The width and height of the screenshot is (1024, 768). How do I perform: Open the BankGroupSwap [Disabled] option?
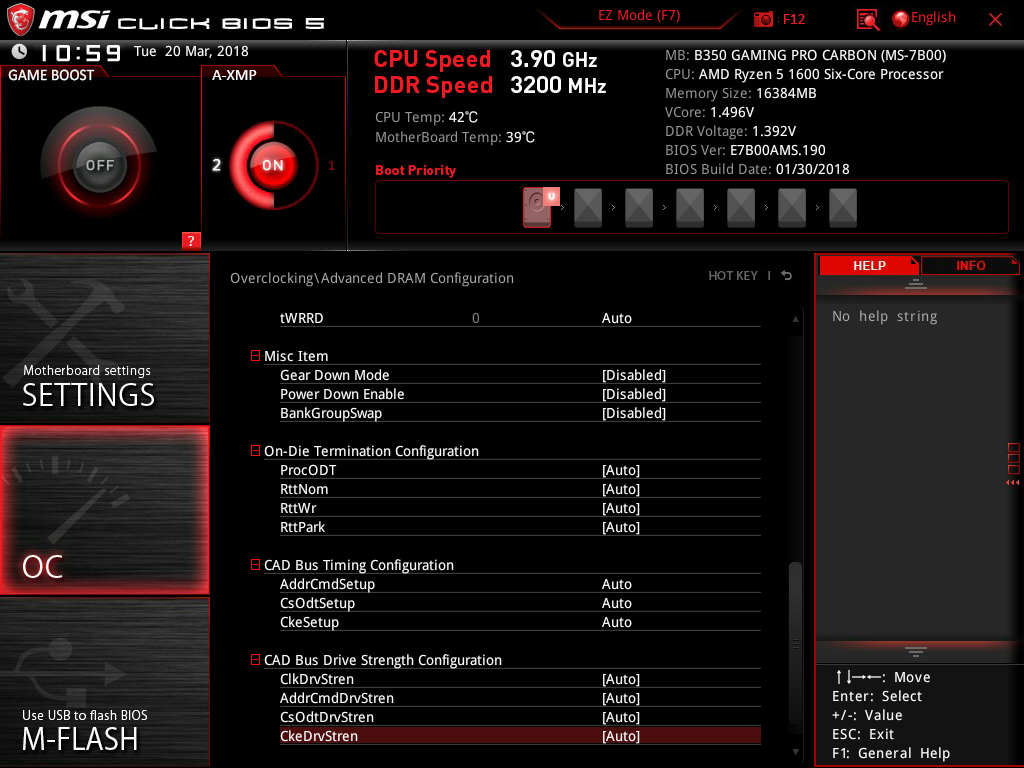633,413
